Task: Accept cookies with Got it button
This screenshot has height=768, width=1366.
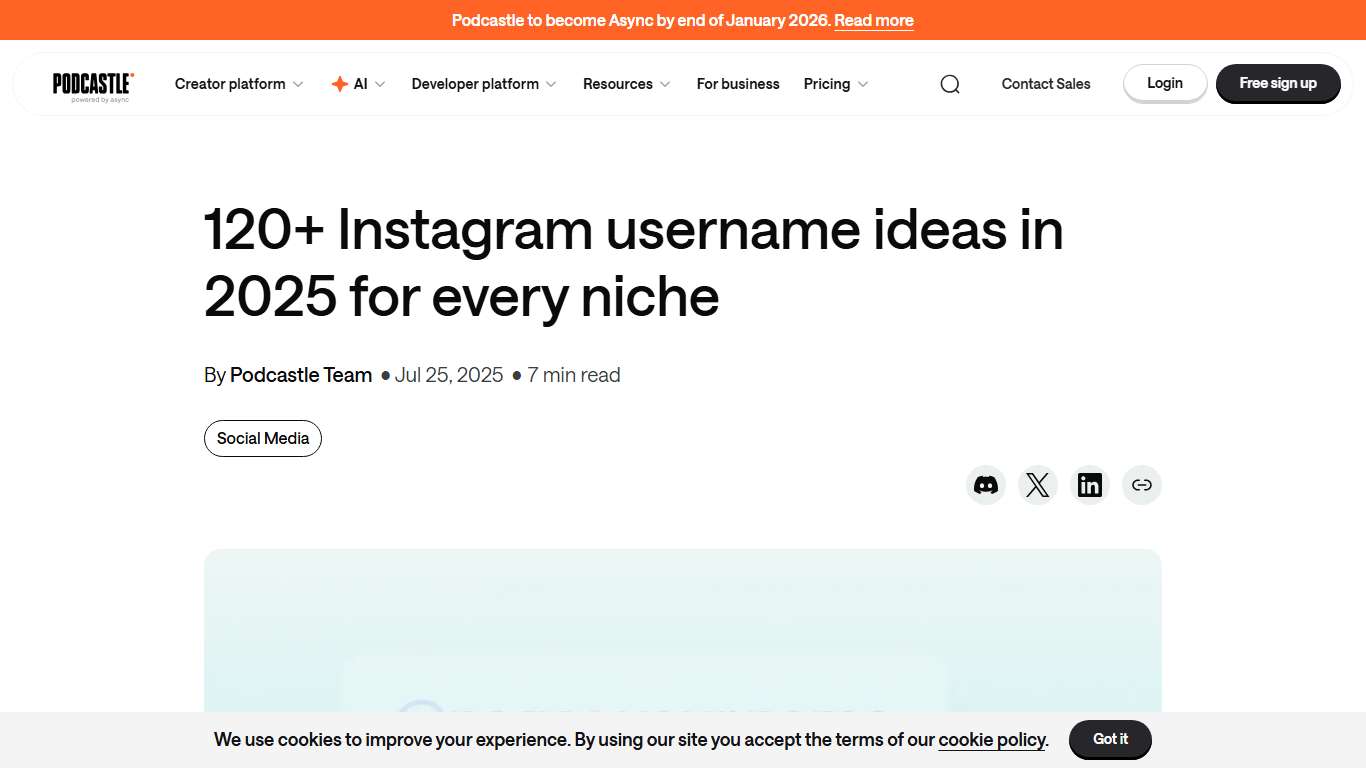Action: pos(1110,739)
